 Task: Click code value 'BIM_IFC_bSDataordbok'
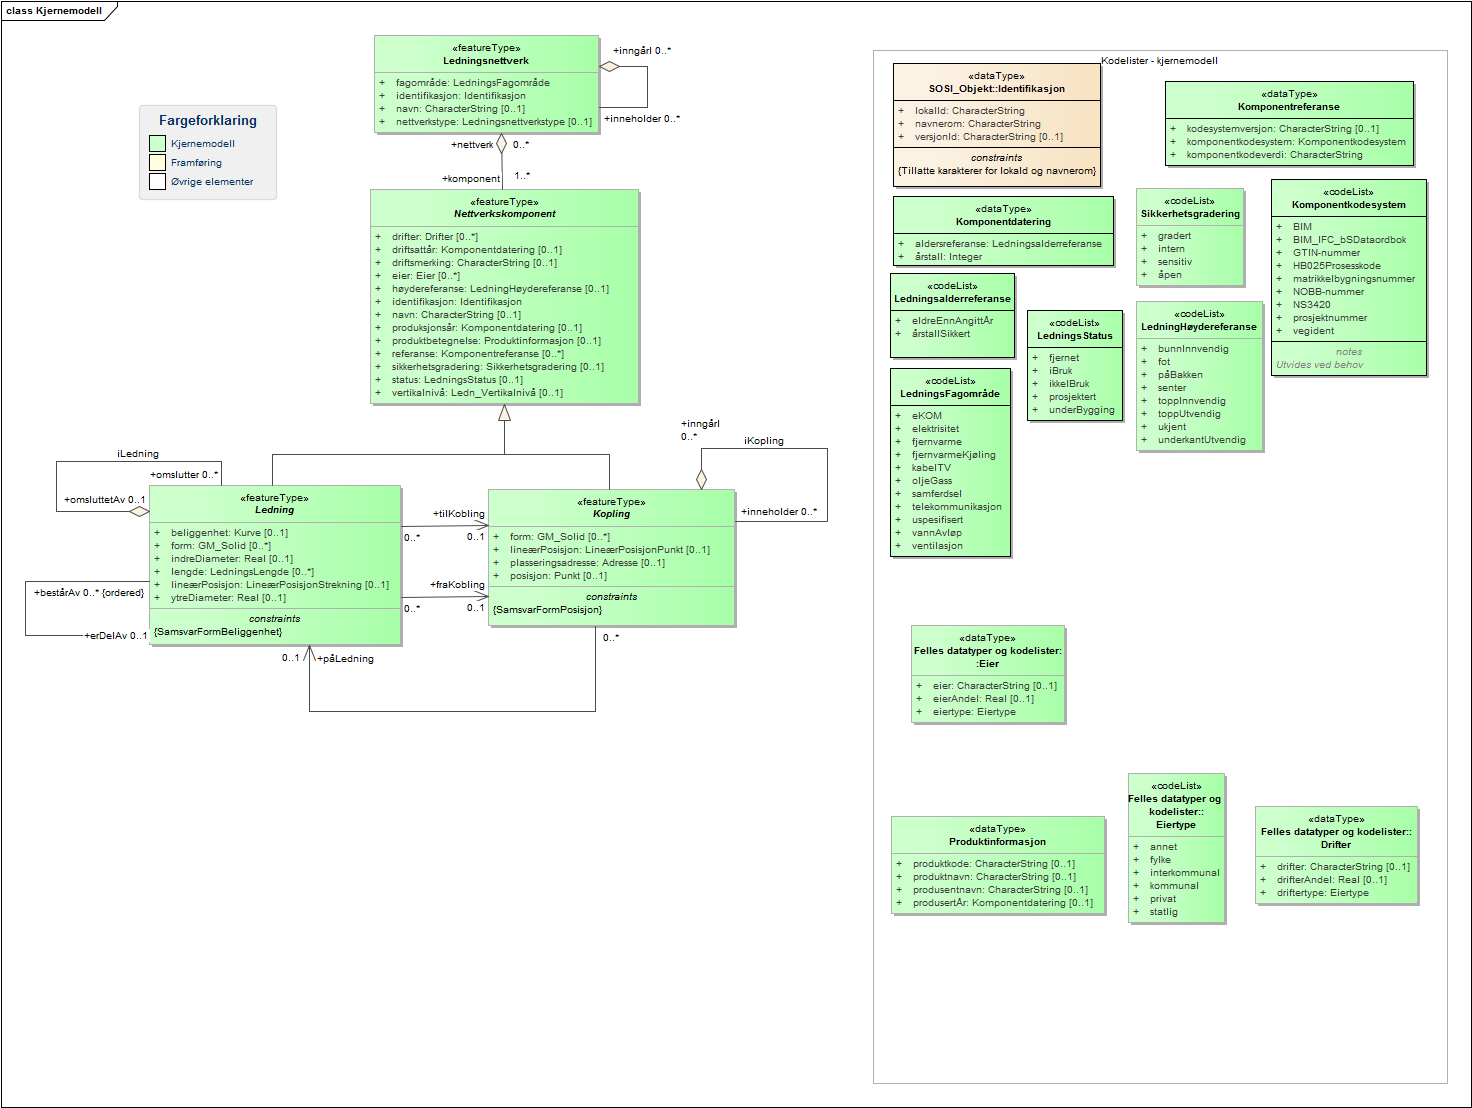tap(1350, 240)
